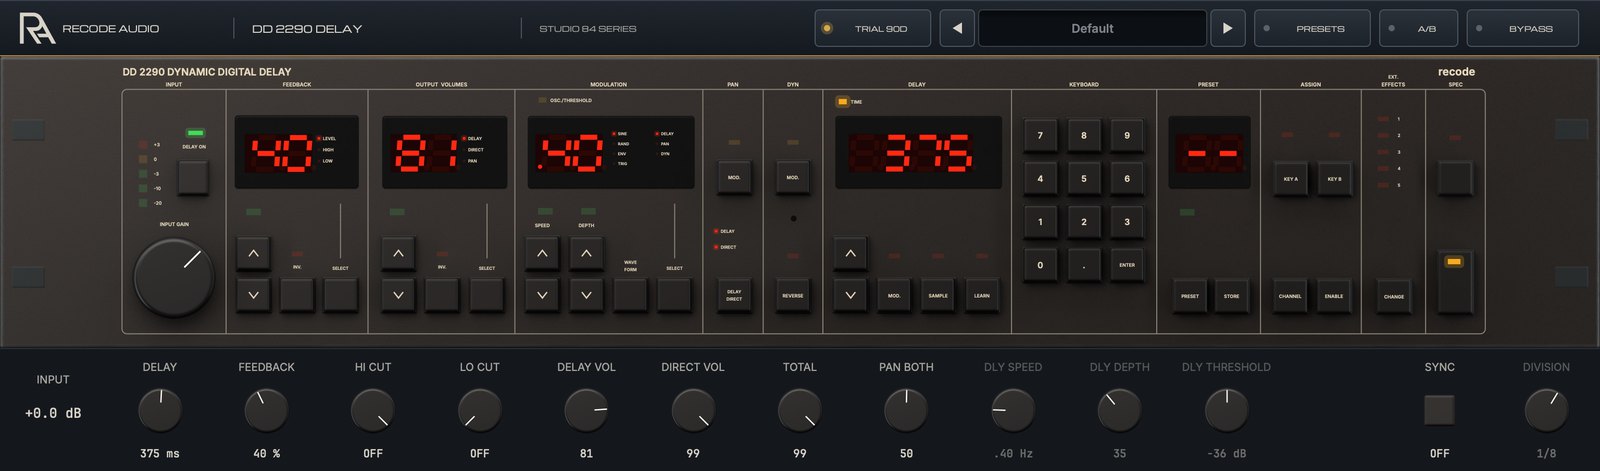Decrease feedback with the down arrow
The height and width of the screenshot is (471, 1600).
click(253, 296)
